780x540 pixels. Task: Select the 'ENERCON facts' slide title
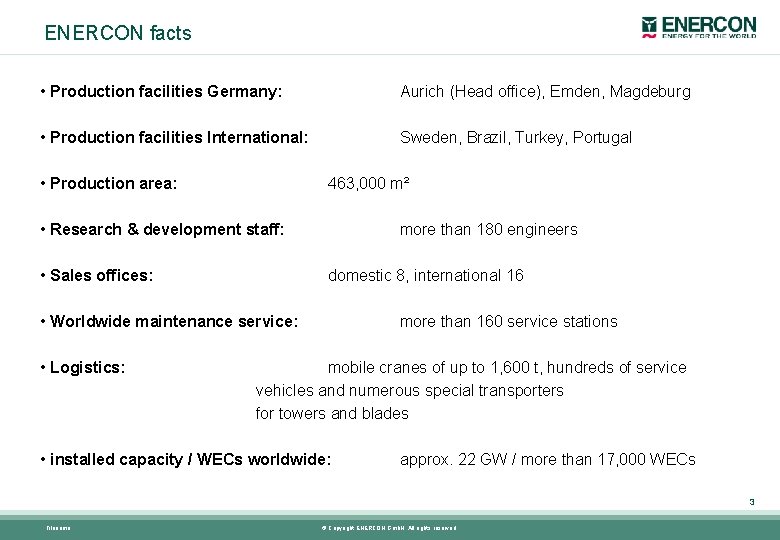118,33
